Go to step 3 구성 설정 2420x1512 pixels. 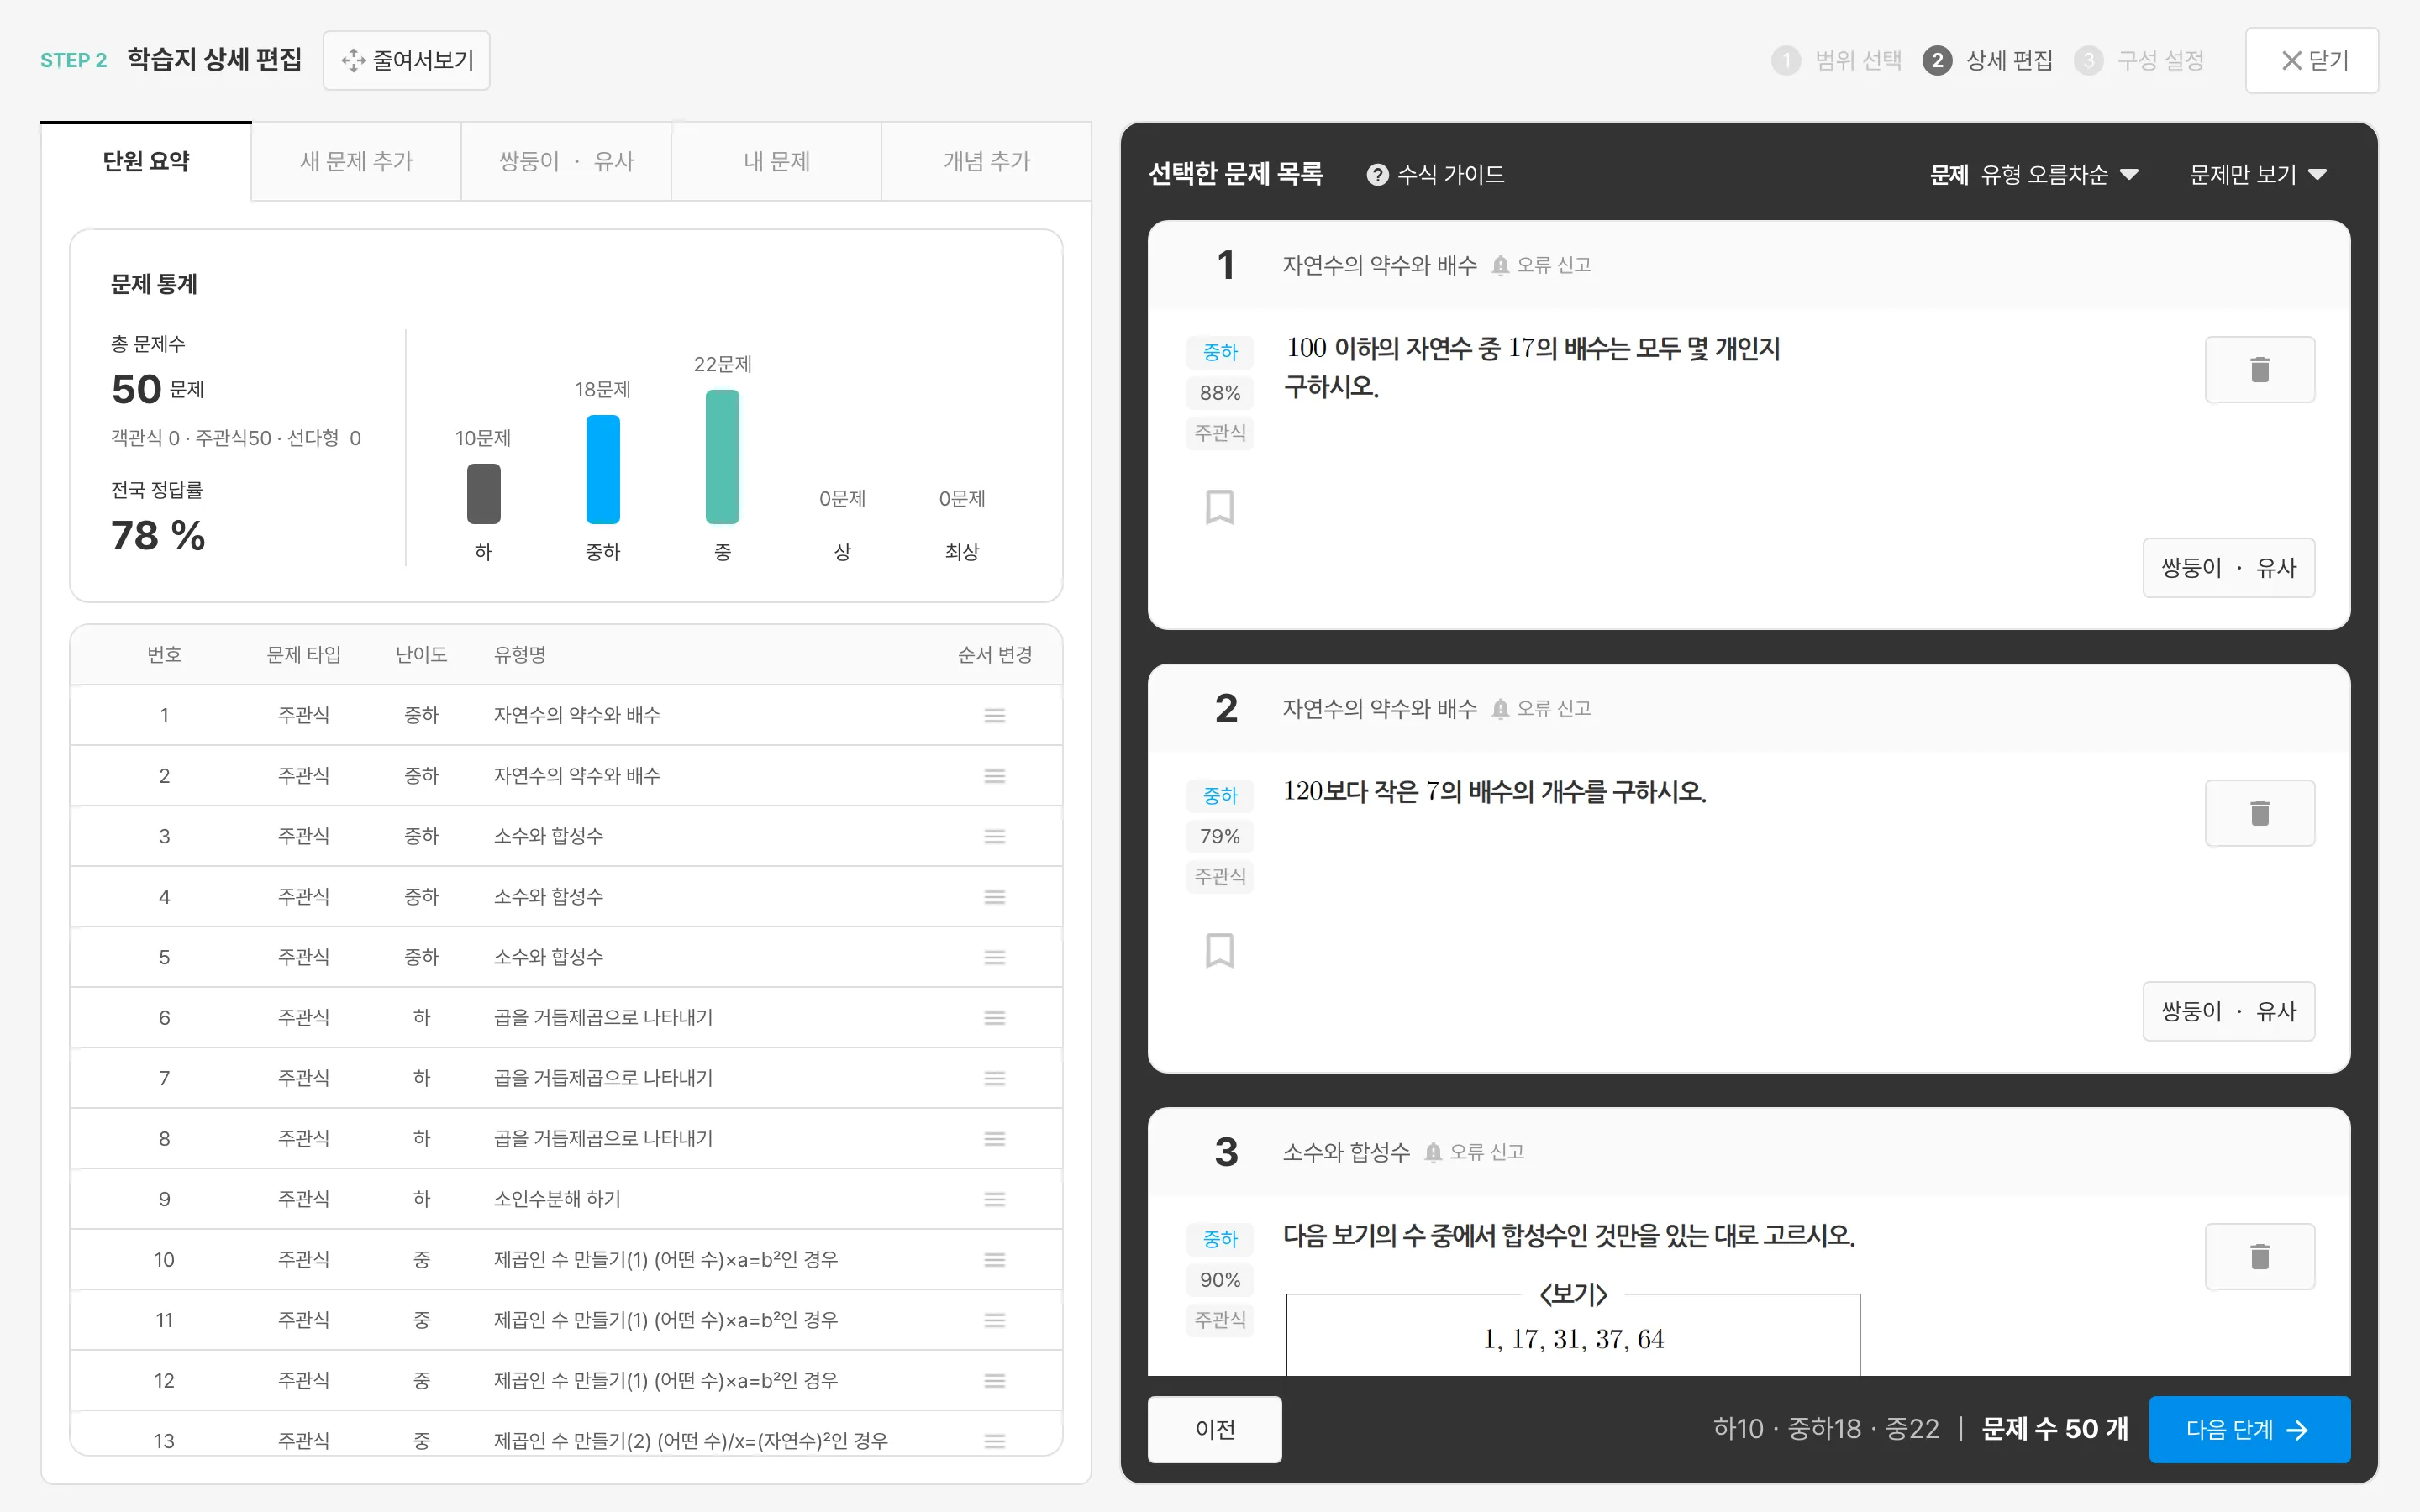[x=2139, y=60]
